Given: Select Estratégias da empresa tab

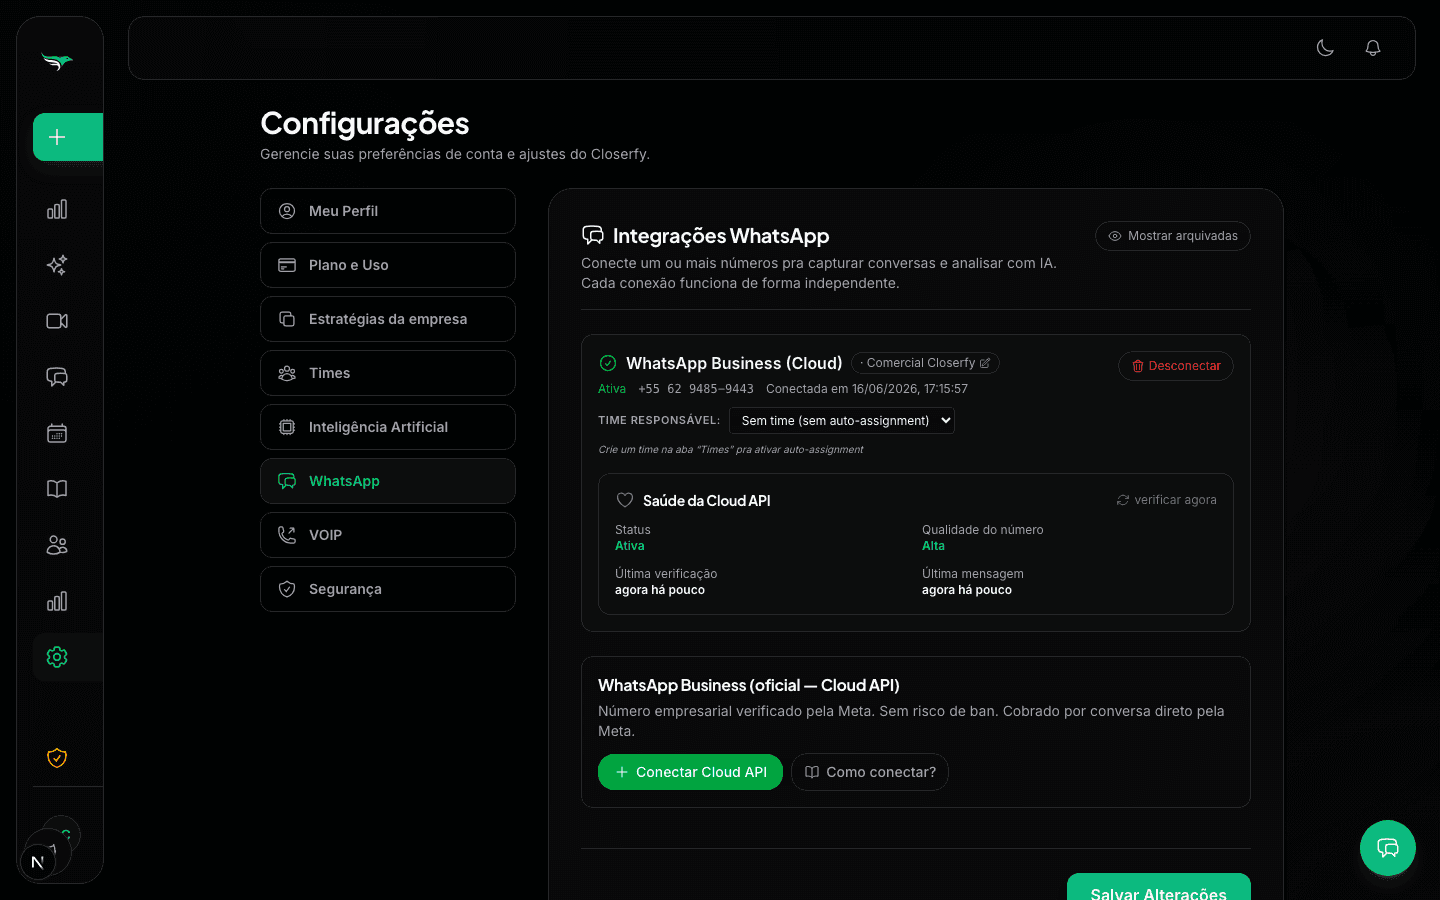Looking at the screenshot, I should [x=388, y=319].
